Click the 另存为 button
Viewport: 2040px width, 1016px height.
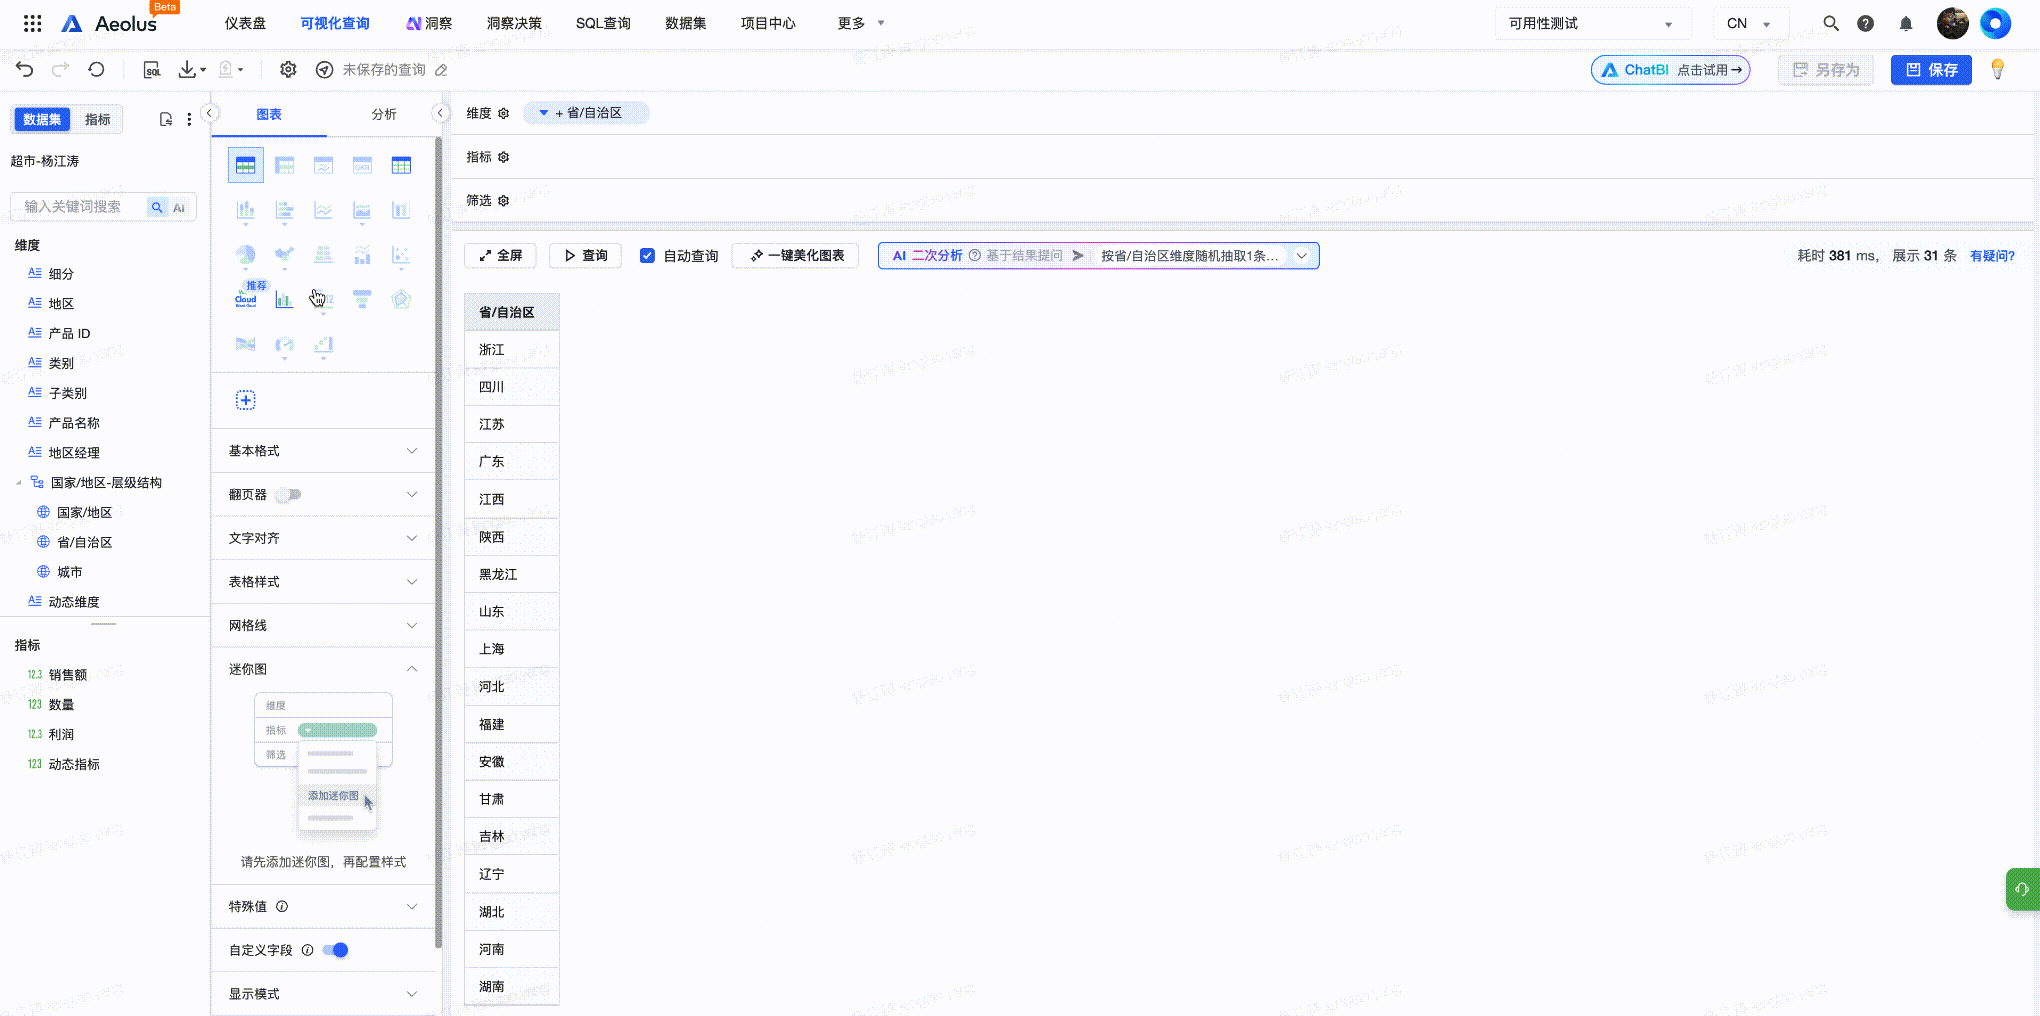pos(1826,70)
